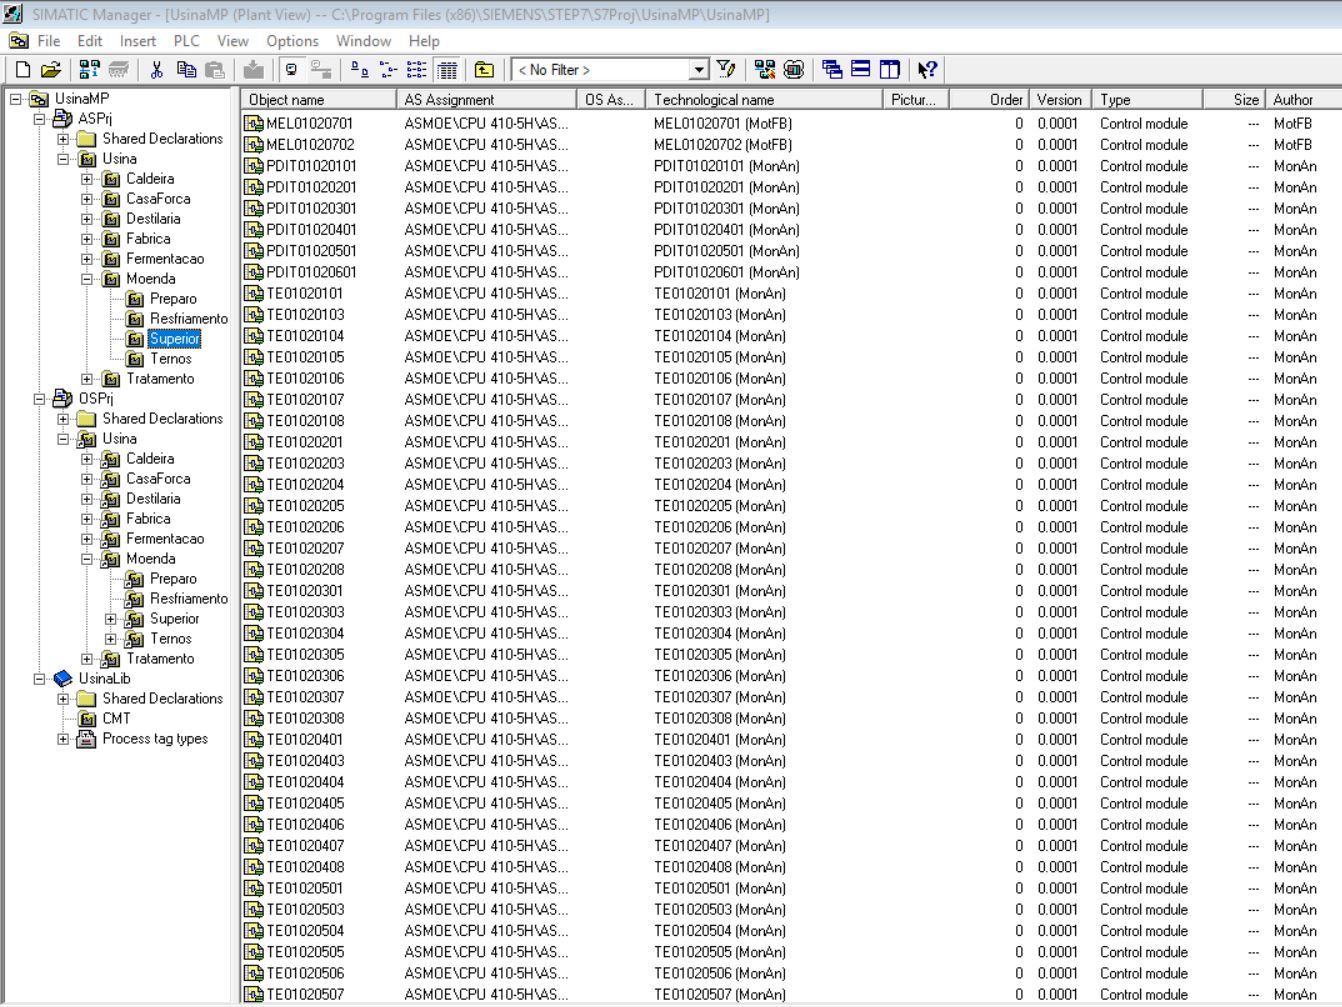This screenshot has width=1342, height=1007.
Task: Select the row MEL01020702
Action: pos(790,145)
